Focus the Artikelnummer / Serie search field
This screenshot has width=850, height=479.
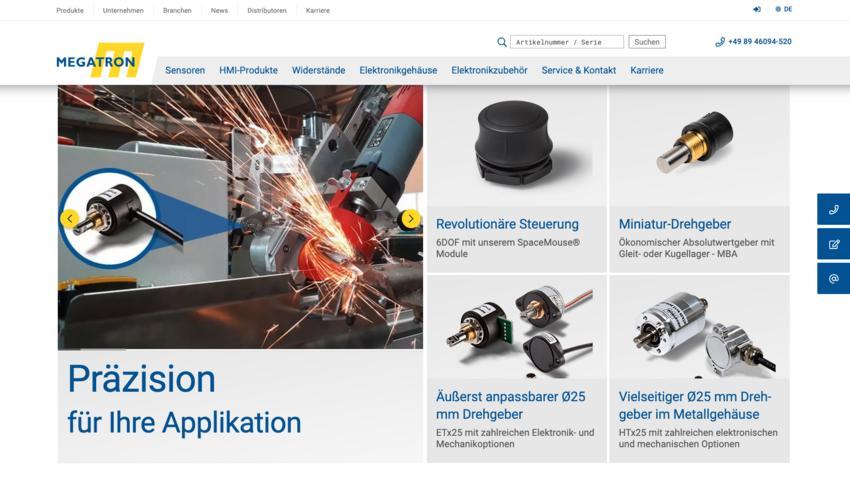[x=566, y=42]
